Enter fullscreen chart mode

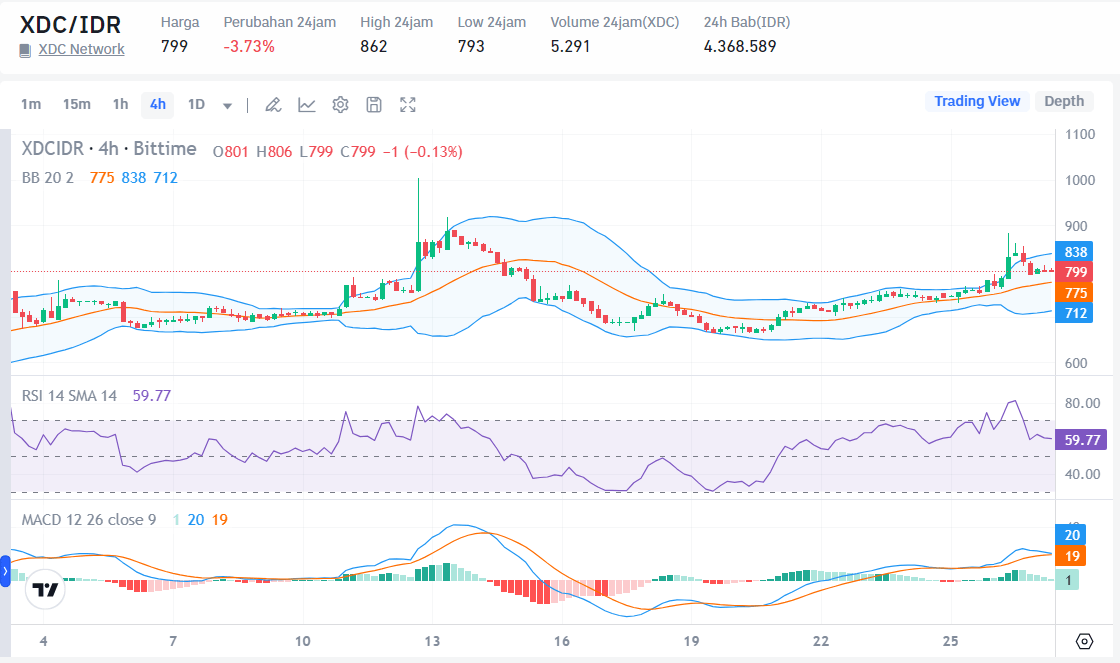click(406, 104)
